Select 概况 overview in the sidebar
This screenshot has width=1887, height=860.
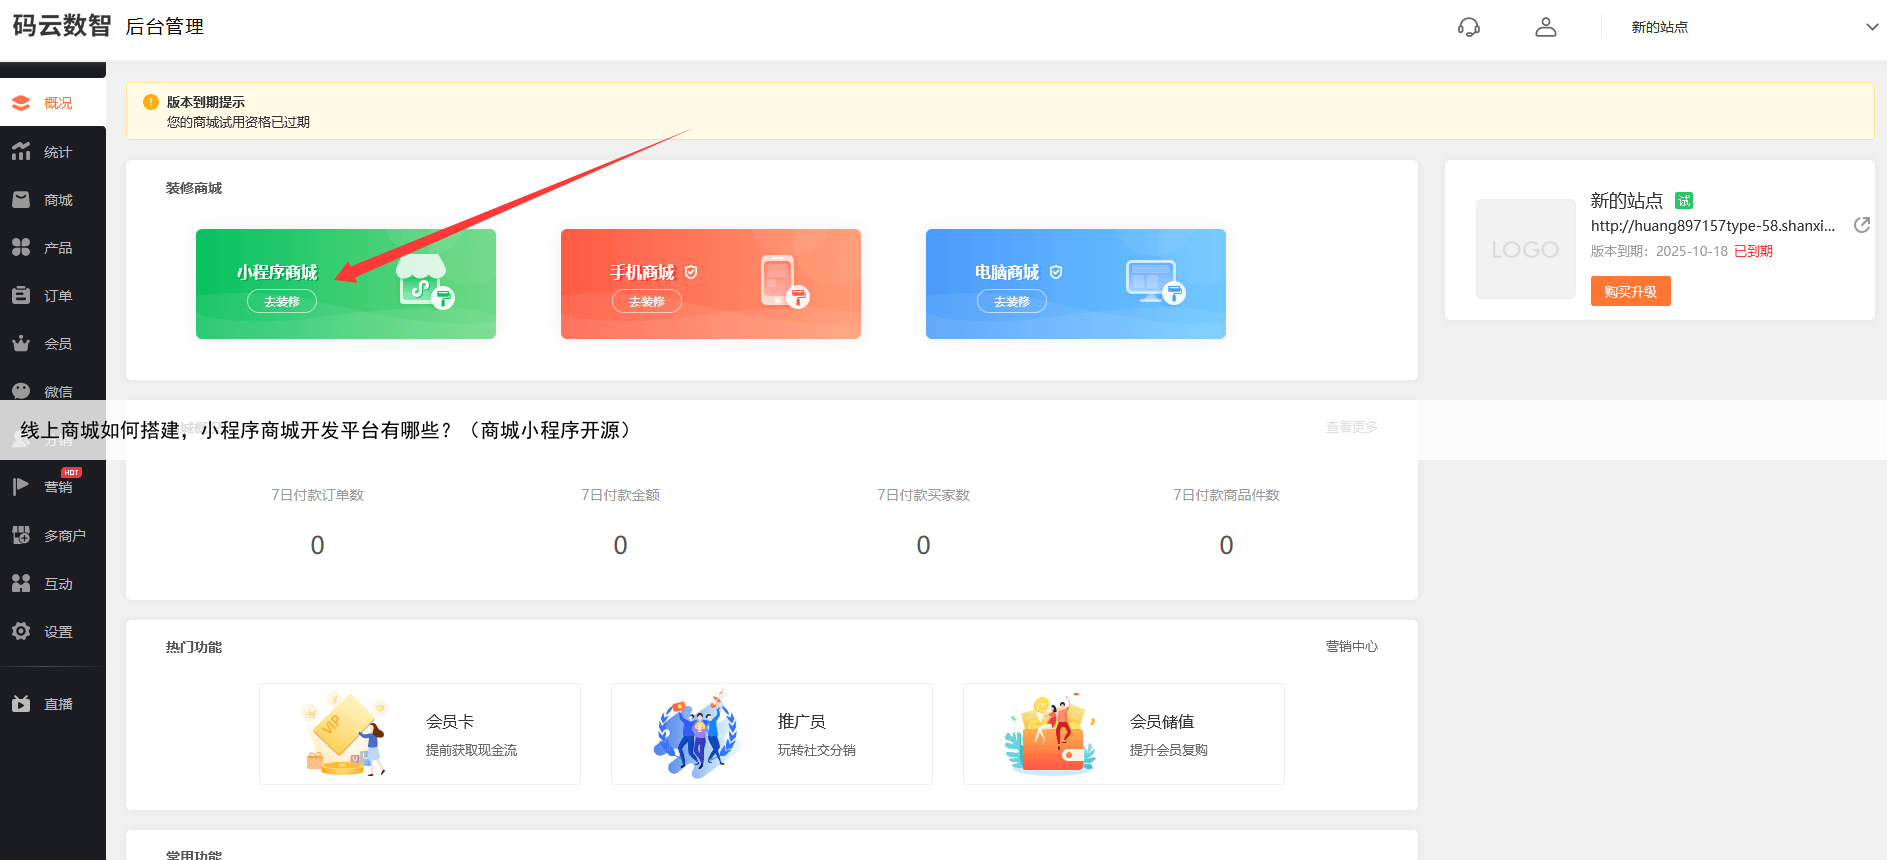57,103
